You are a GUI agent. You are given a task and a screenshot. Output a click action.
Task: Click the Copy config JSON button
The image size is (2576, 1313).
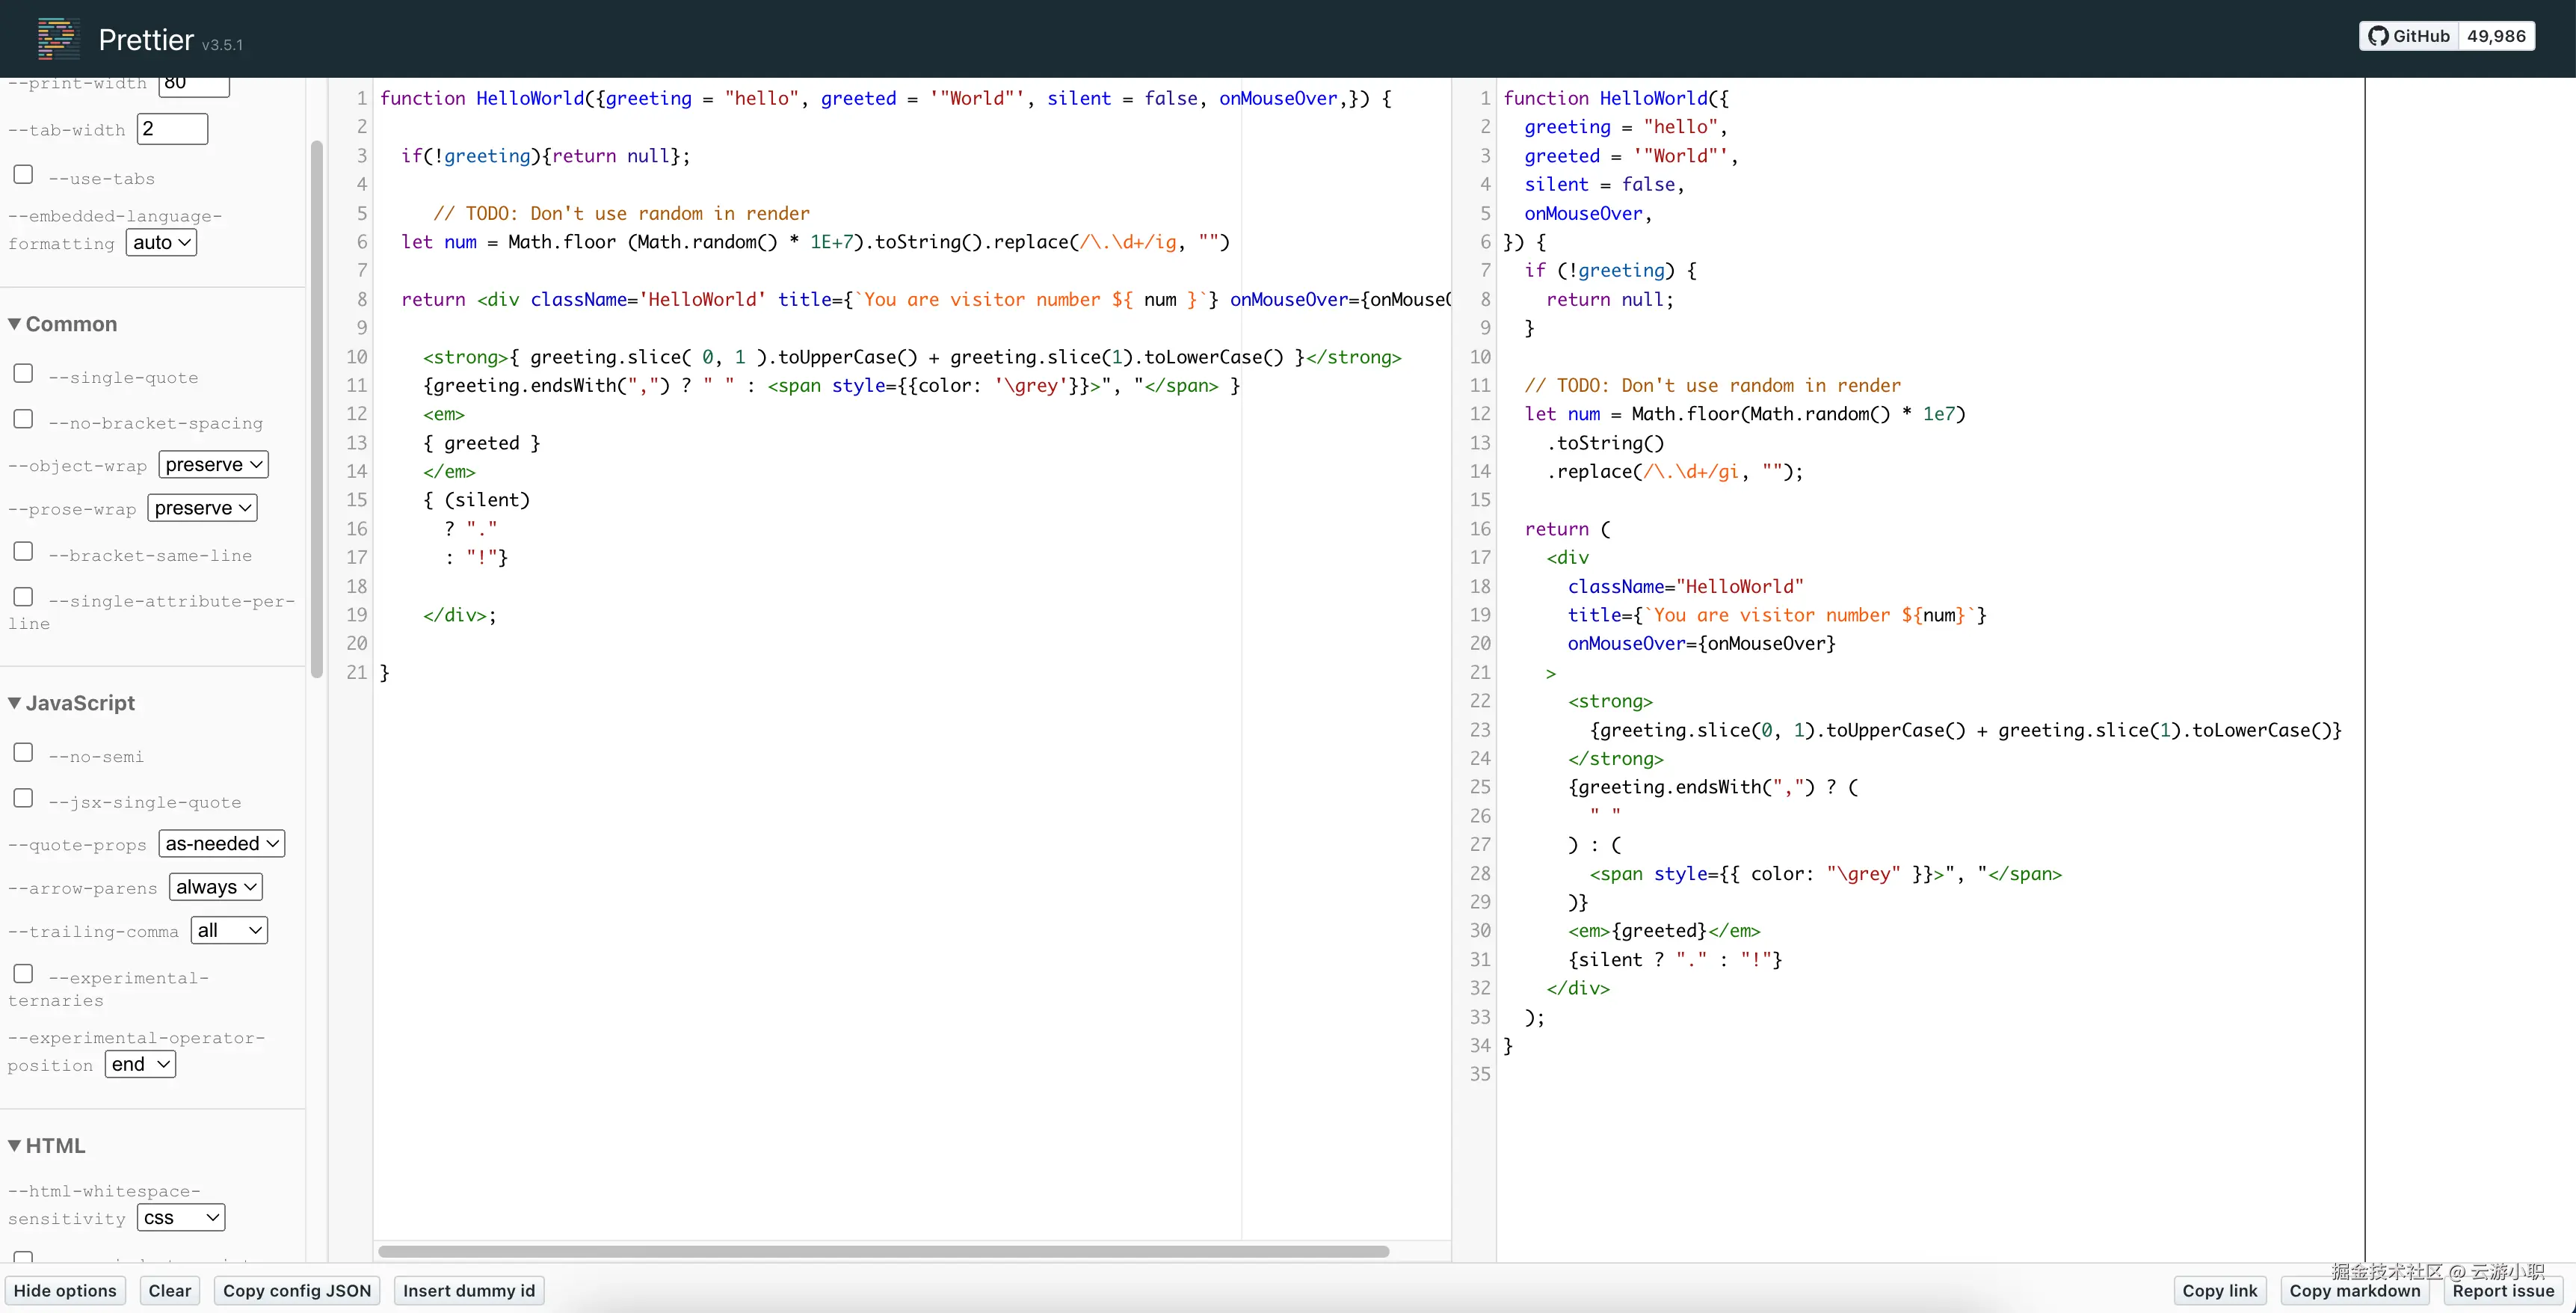(x=296, y=1291)
